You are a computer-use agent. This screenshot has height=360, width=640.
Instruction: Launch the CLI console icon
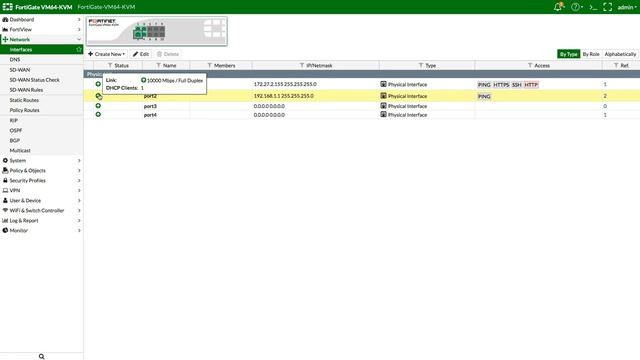point(593,7)
